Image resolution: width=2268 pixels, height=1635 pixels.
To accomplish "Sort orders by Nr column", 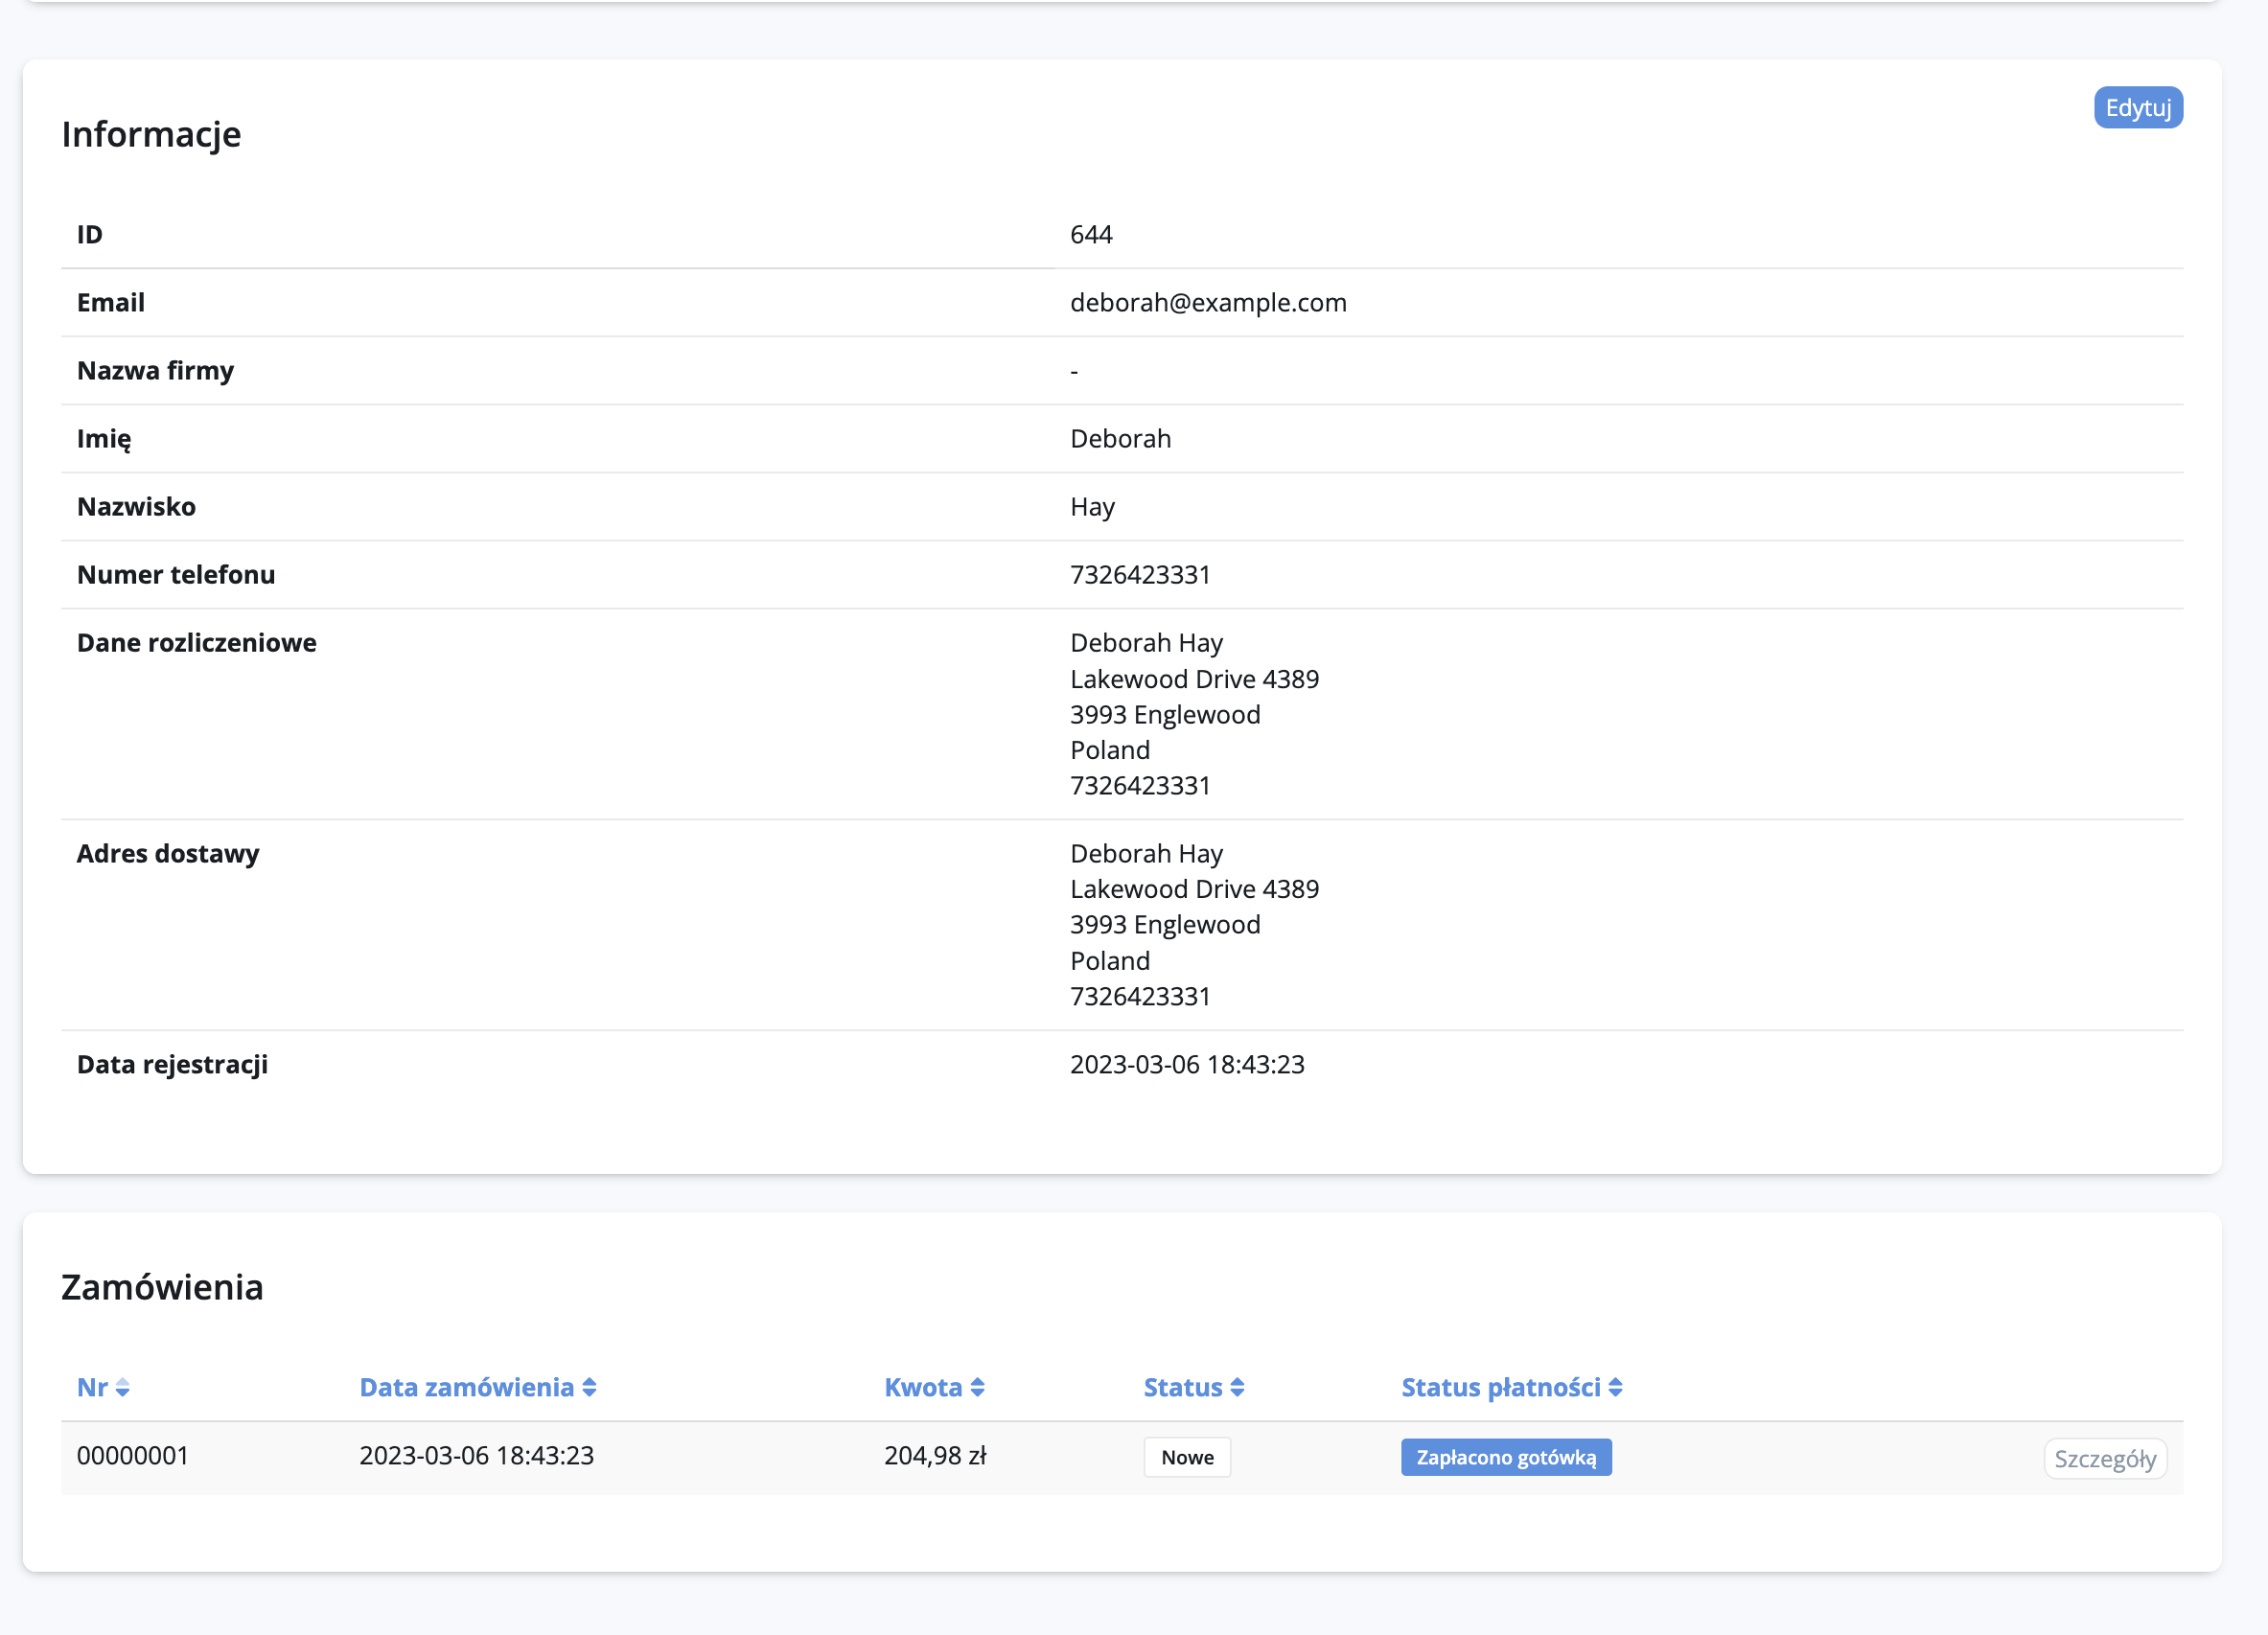I will pyautogui.click(x=92, y=1387).
